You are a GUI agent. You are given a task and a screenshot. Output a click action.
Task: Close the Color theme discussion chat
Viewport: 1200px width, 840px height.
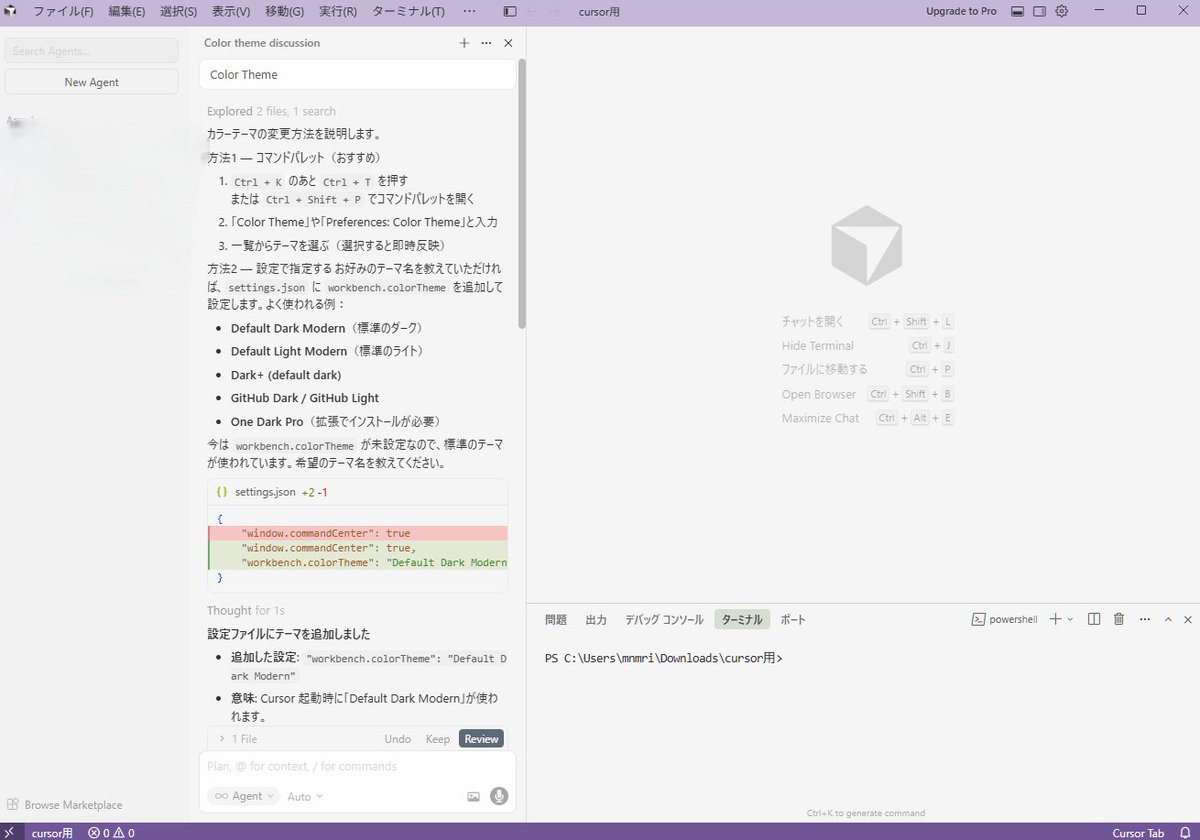[x=508, y=43]
